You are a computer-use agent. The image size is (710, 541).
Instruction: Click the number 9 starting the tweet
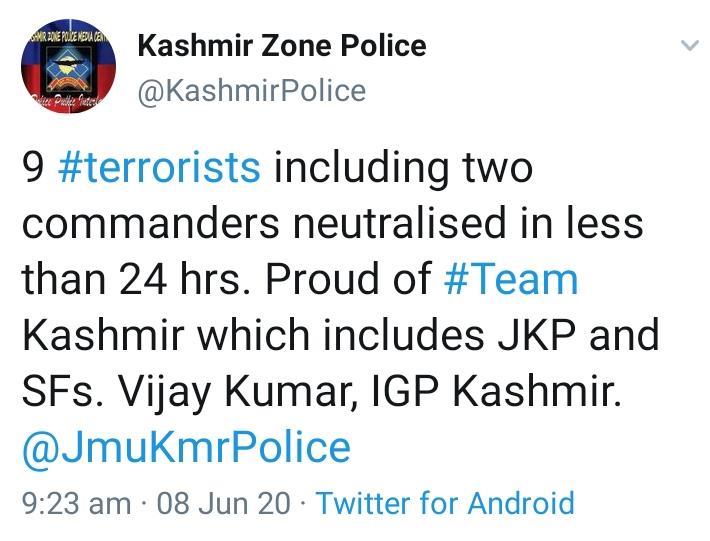point(33,168)
